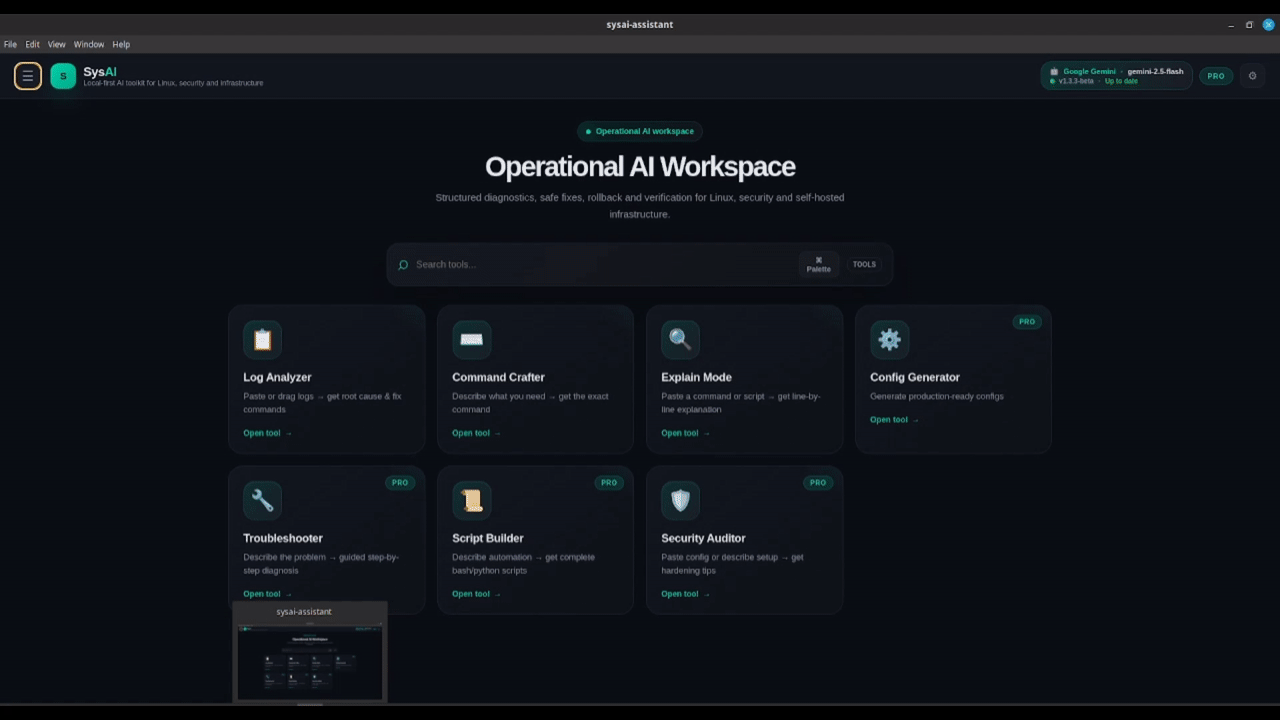Open tool link for Security Auditor
Image resolution: width=1280 pixels, height=720 pixels.
685,594
